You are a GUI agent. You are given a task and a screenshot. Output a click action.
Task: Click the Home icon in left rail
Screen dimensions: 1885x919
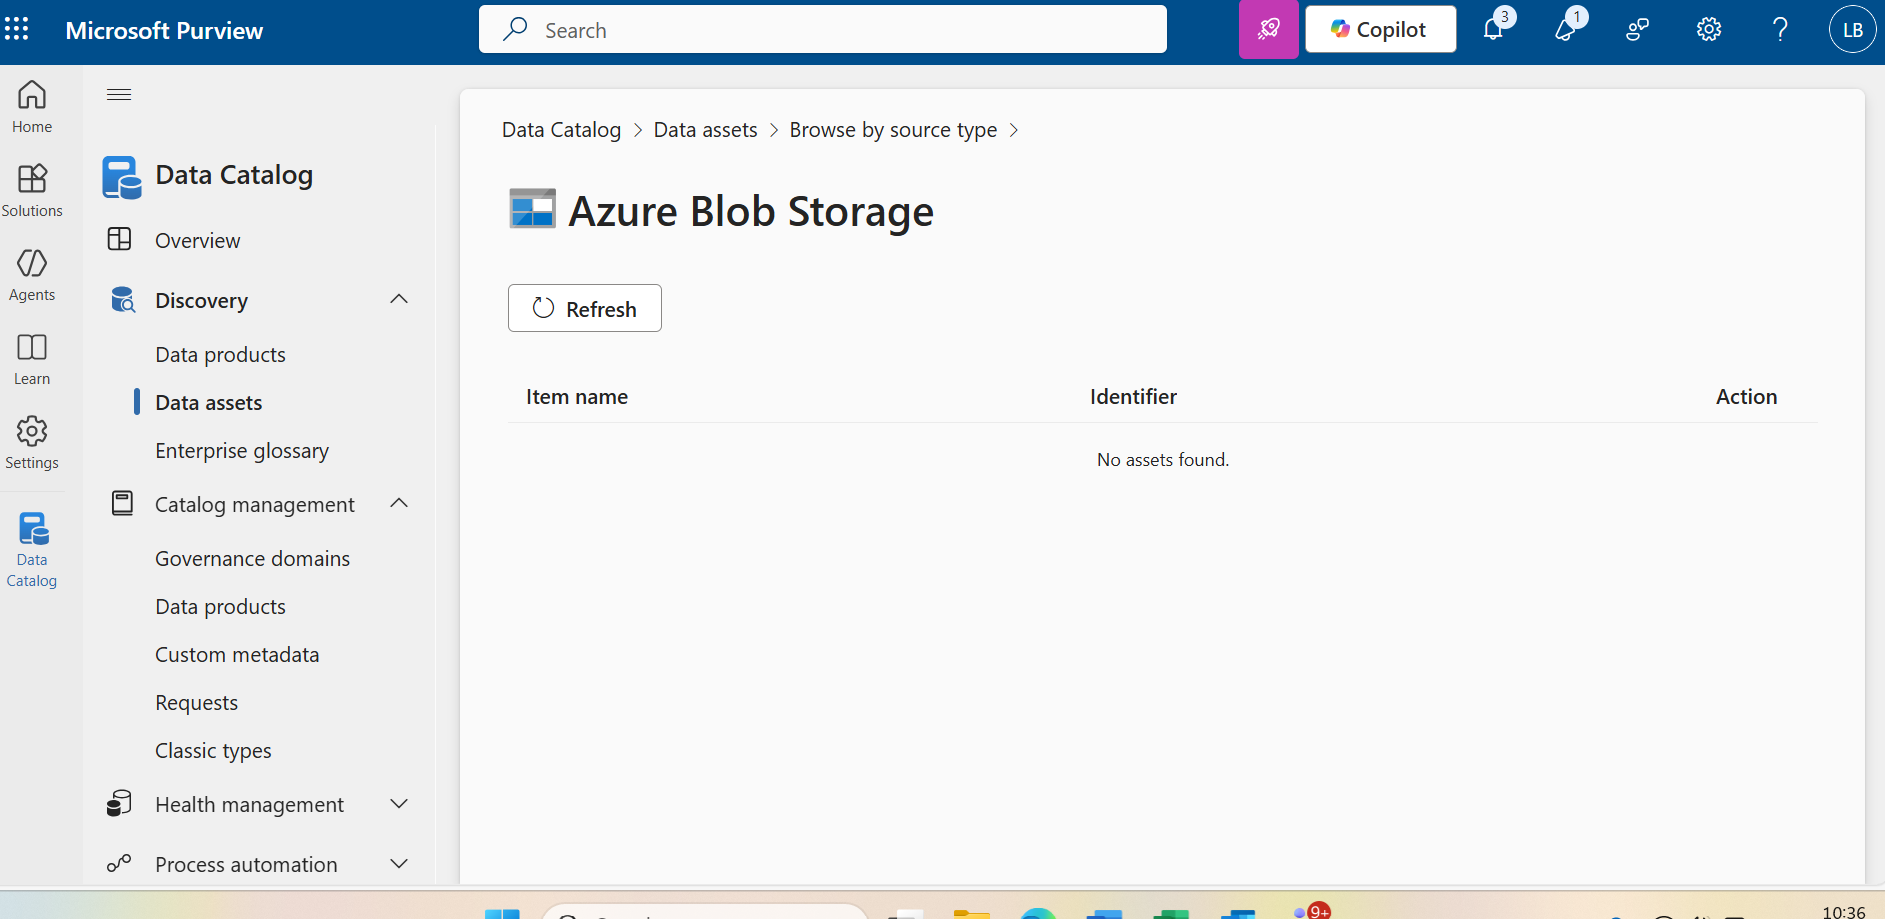(x=31, y=106)
